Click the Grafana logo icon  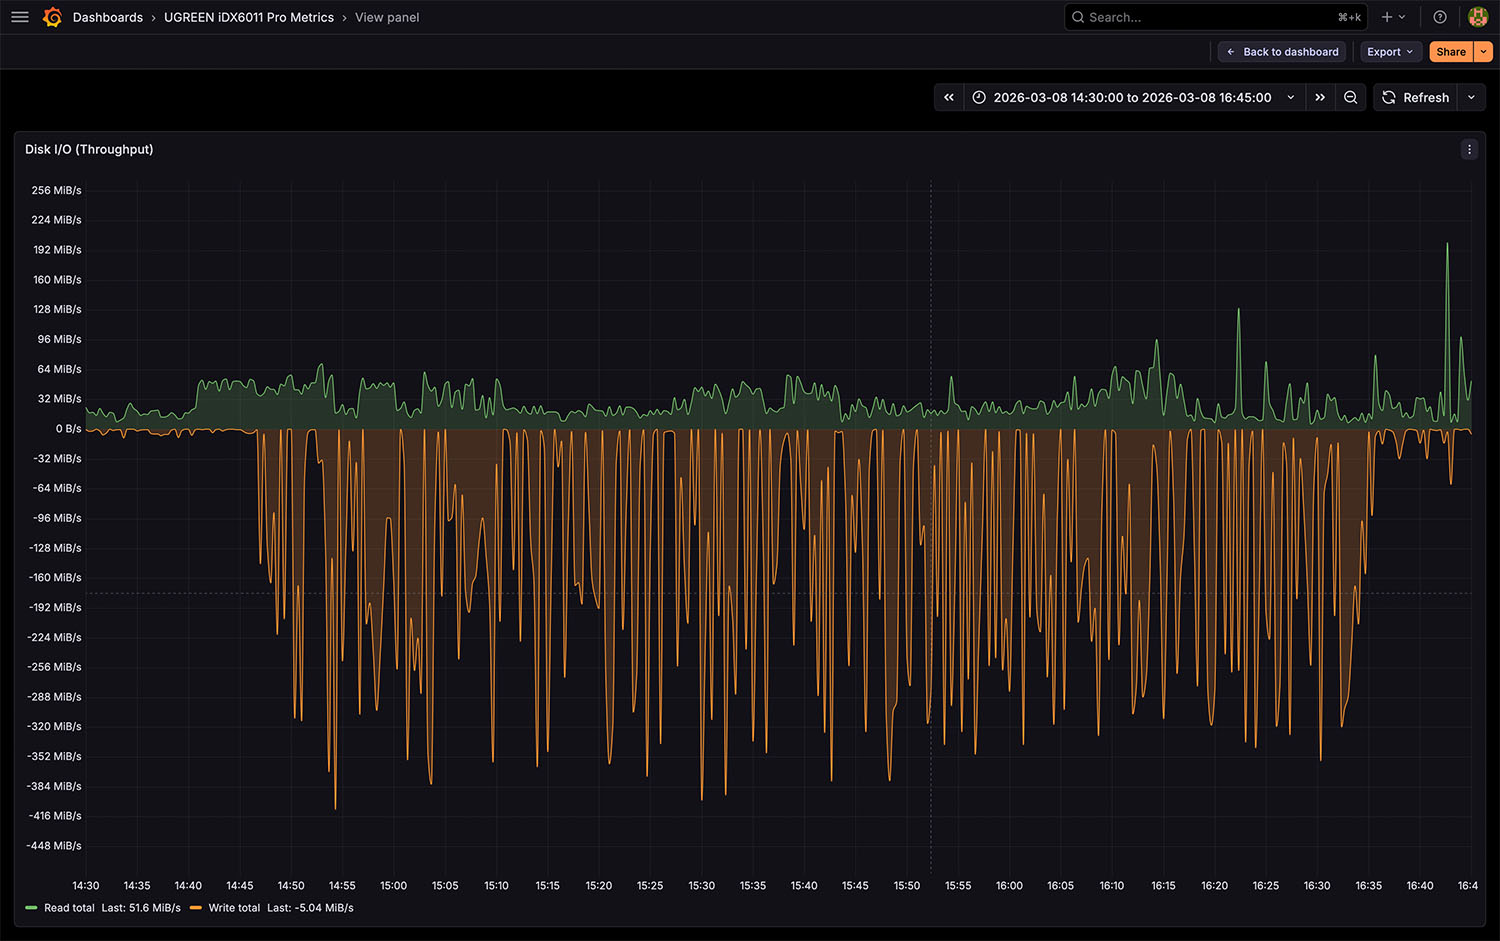point(53,17)
